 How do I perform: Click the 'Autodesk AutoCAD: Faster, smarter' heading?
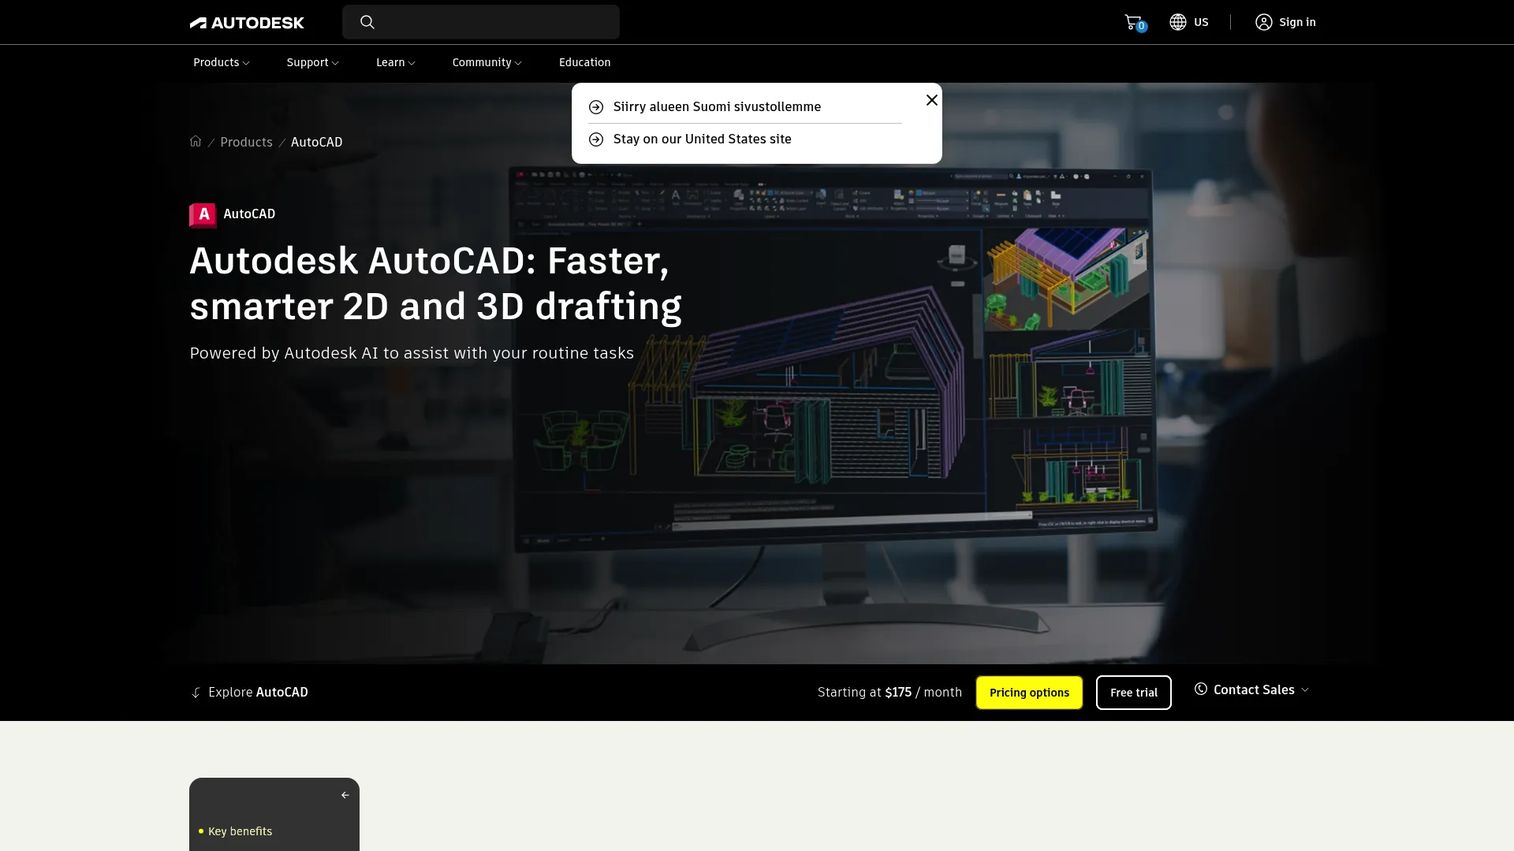(x=436, y=283)
